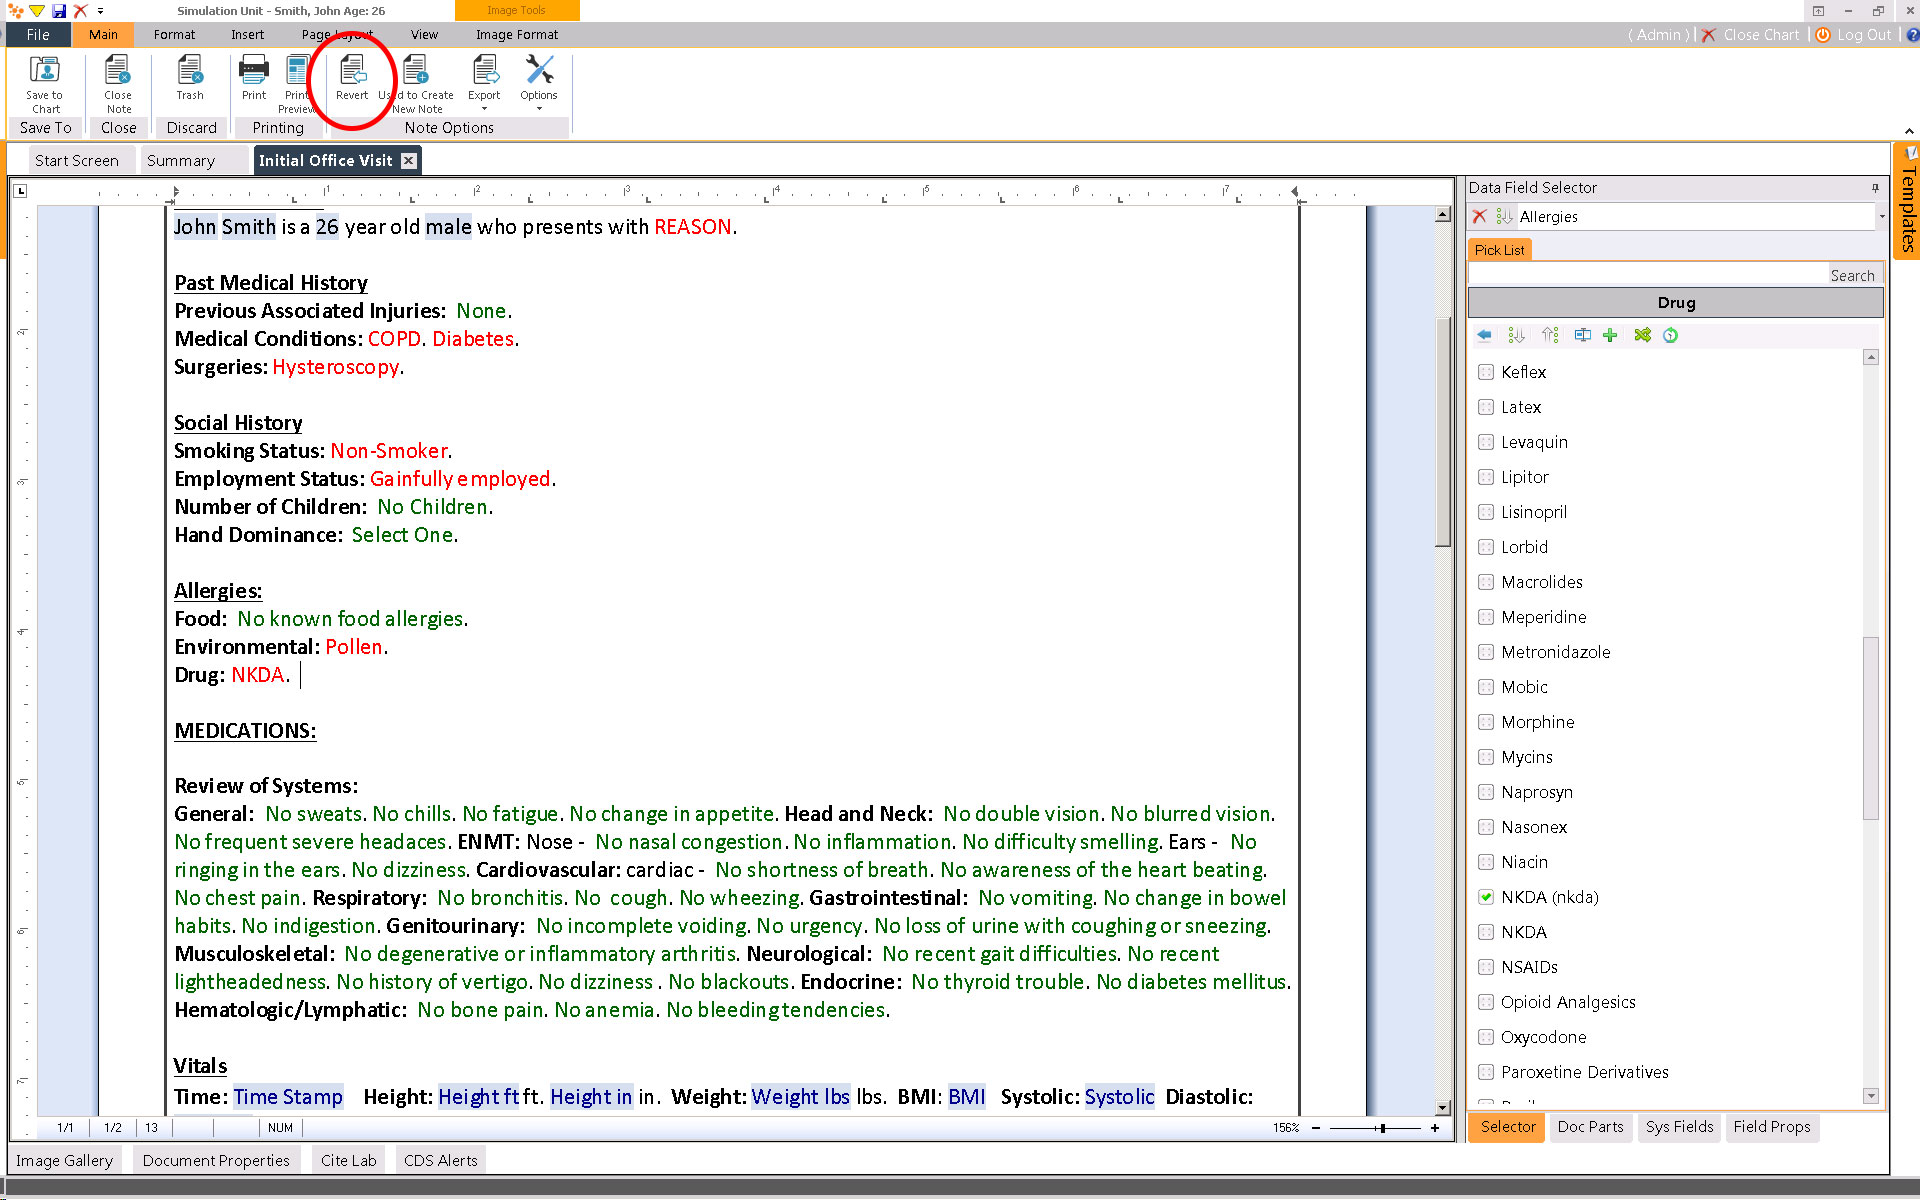Check the Keflex checkbox
1920x1200 pixels.
(x=1486, y=372)
